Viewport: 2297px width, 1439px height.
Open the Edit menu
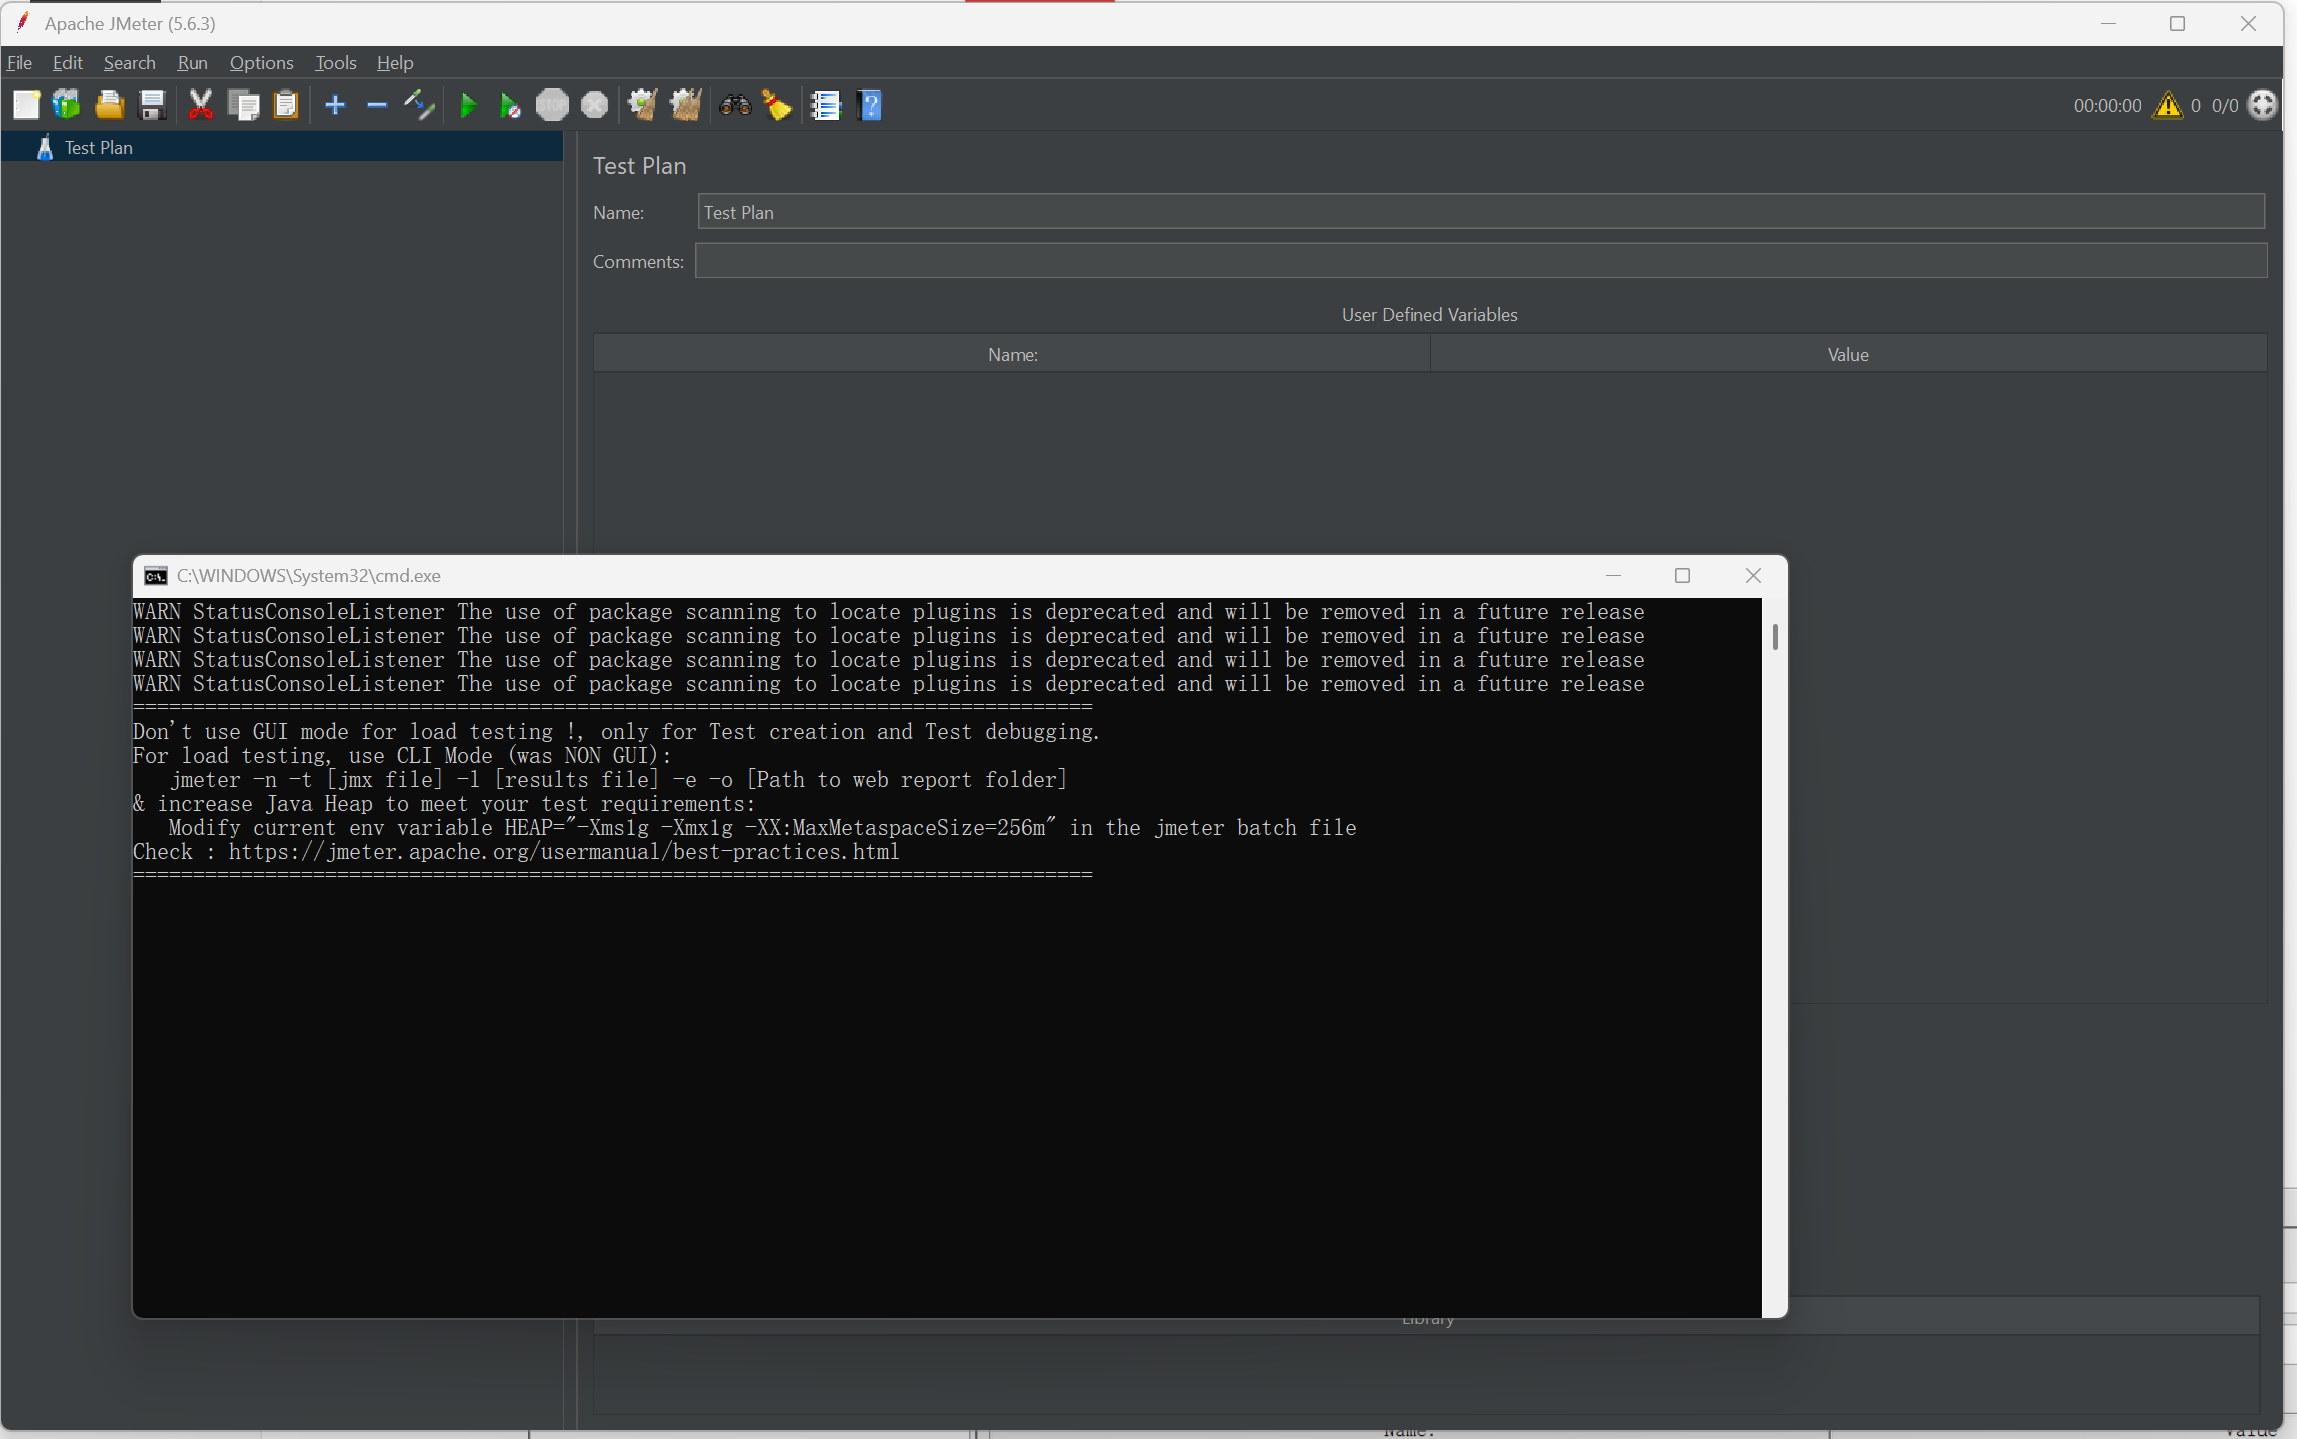coord(68,62)
